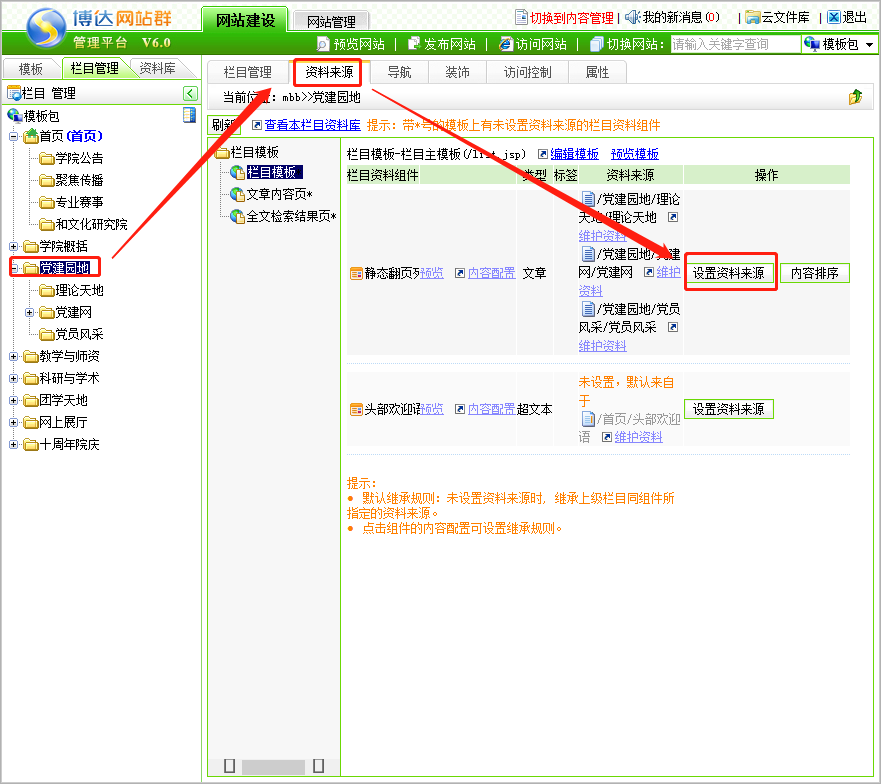Open the 网站管理 top tab
Image resolution: width=881 pixels, height=784 pixels.
[x=332, y=21]
